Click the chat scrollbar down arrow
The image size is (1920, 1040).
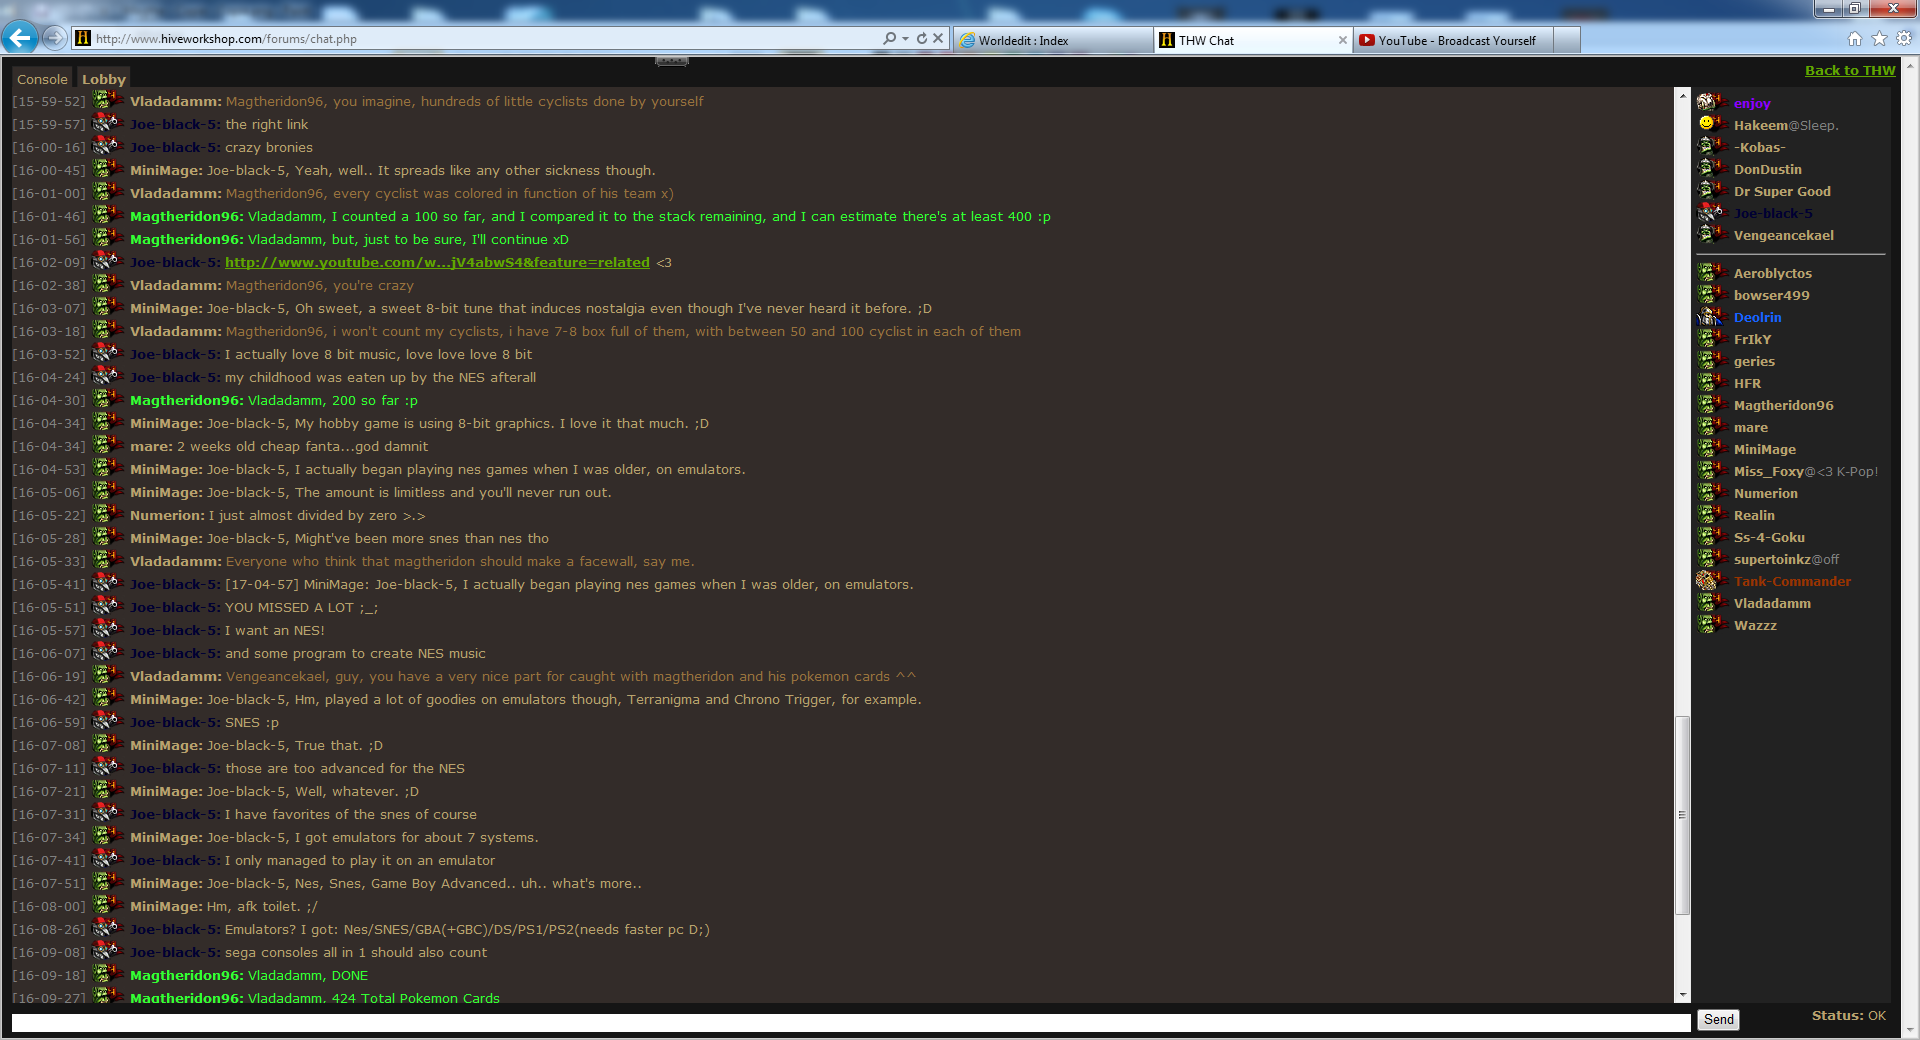click(x=1682, y=995)
